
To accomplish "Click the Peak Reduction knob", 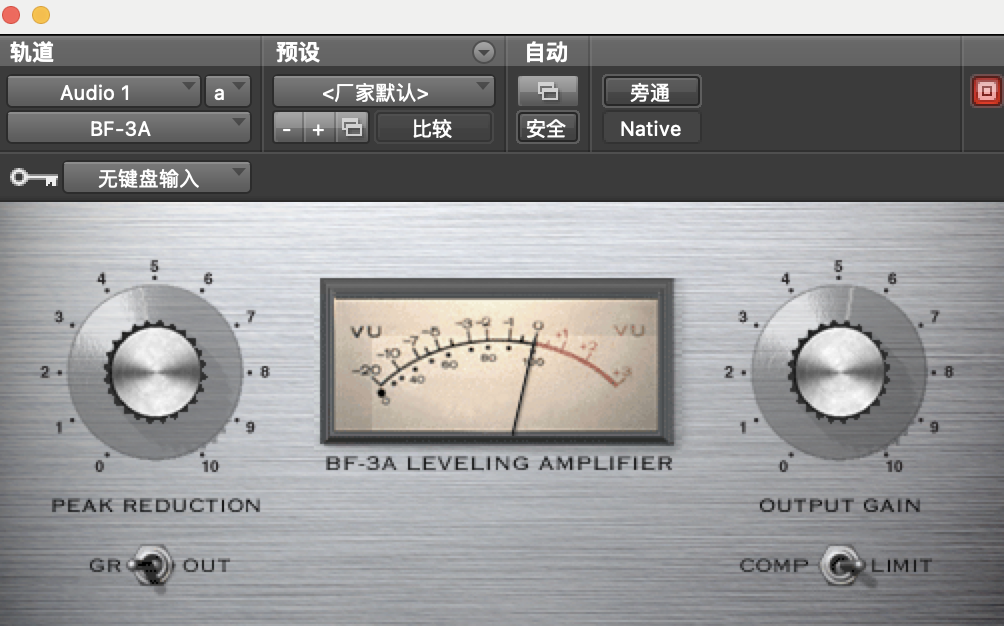I will pyautogui.click(x=155, y=371).
